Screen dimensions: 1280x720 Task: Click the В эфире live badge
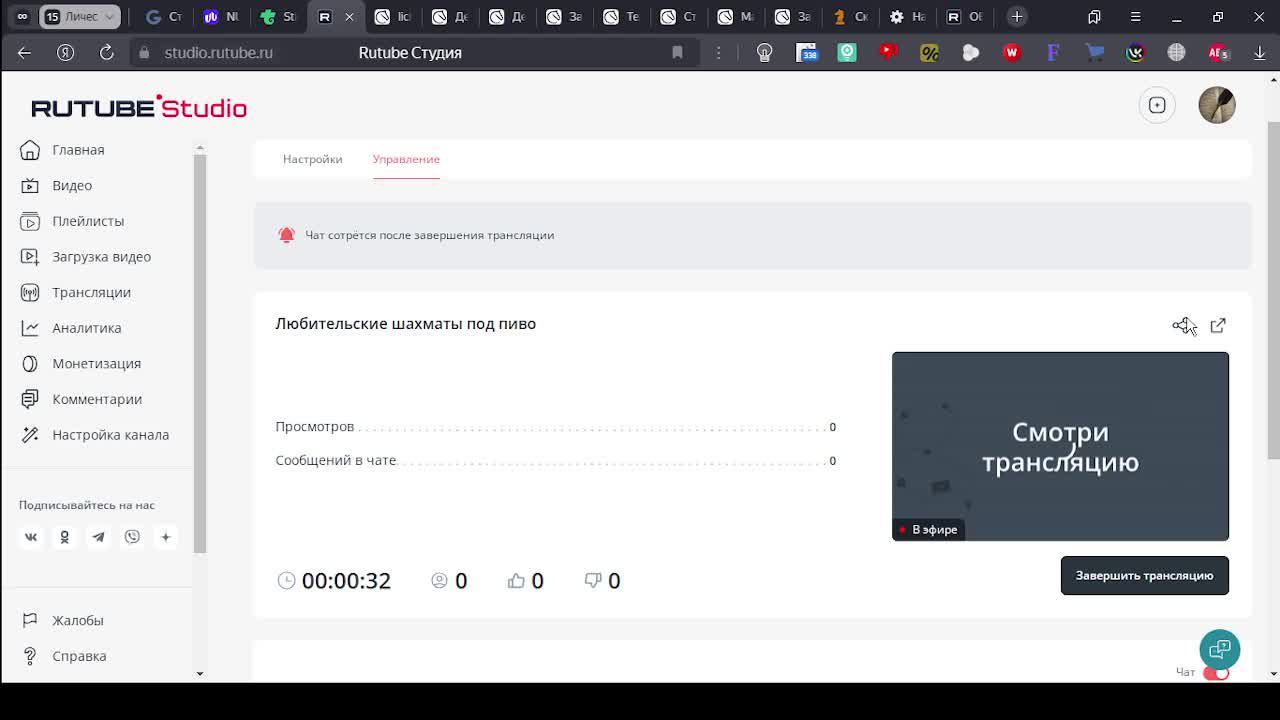click(928, 530)
